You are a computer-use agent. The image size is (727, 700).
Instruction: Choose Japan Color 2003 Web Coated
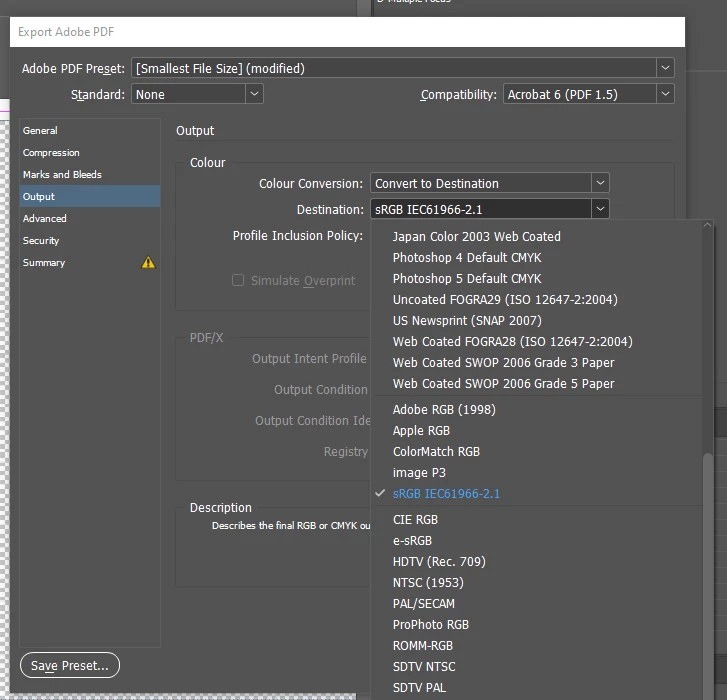click(536, 236)
